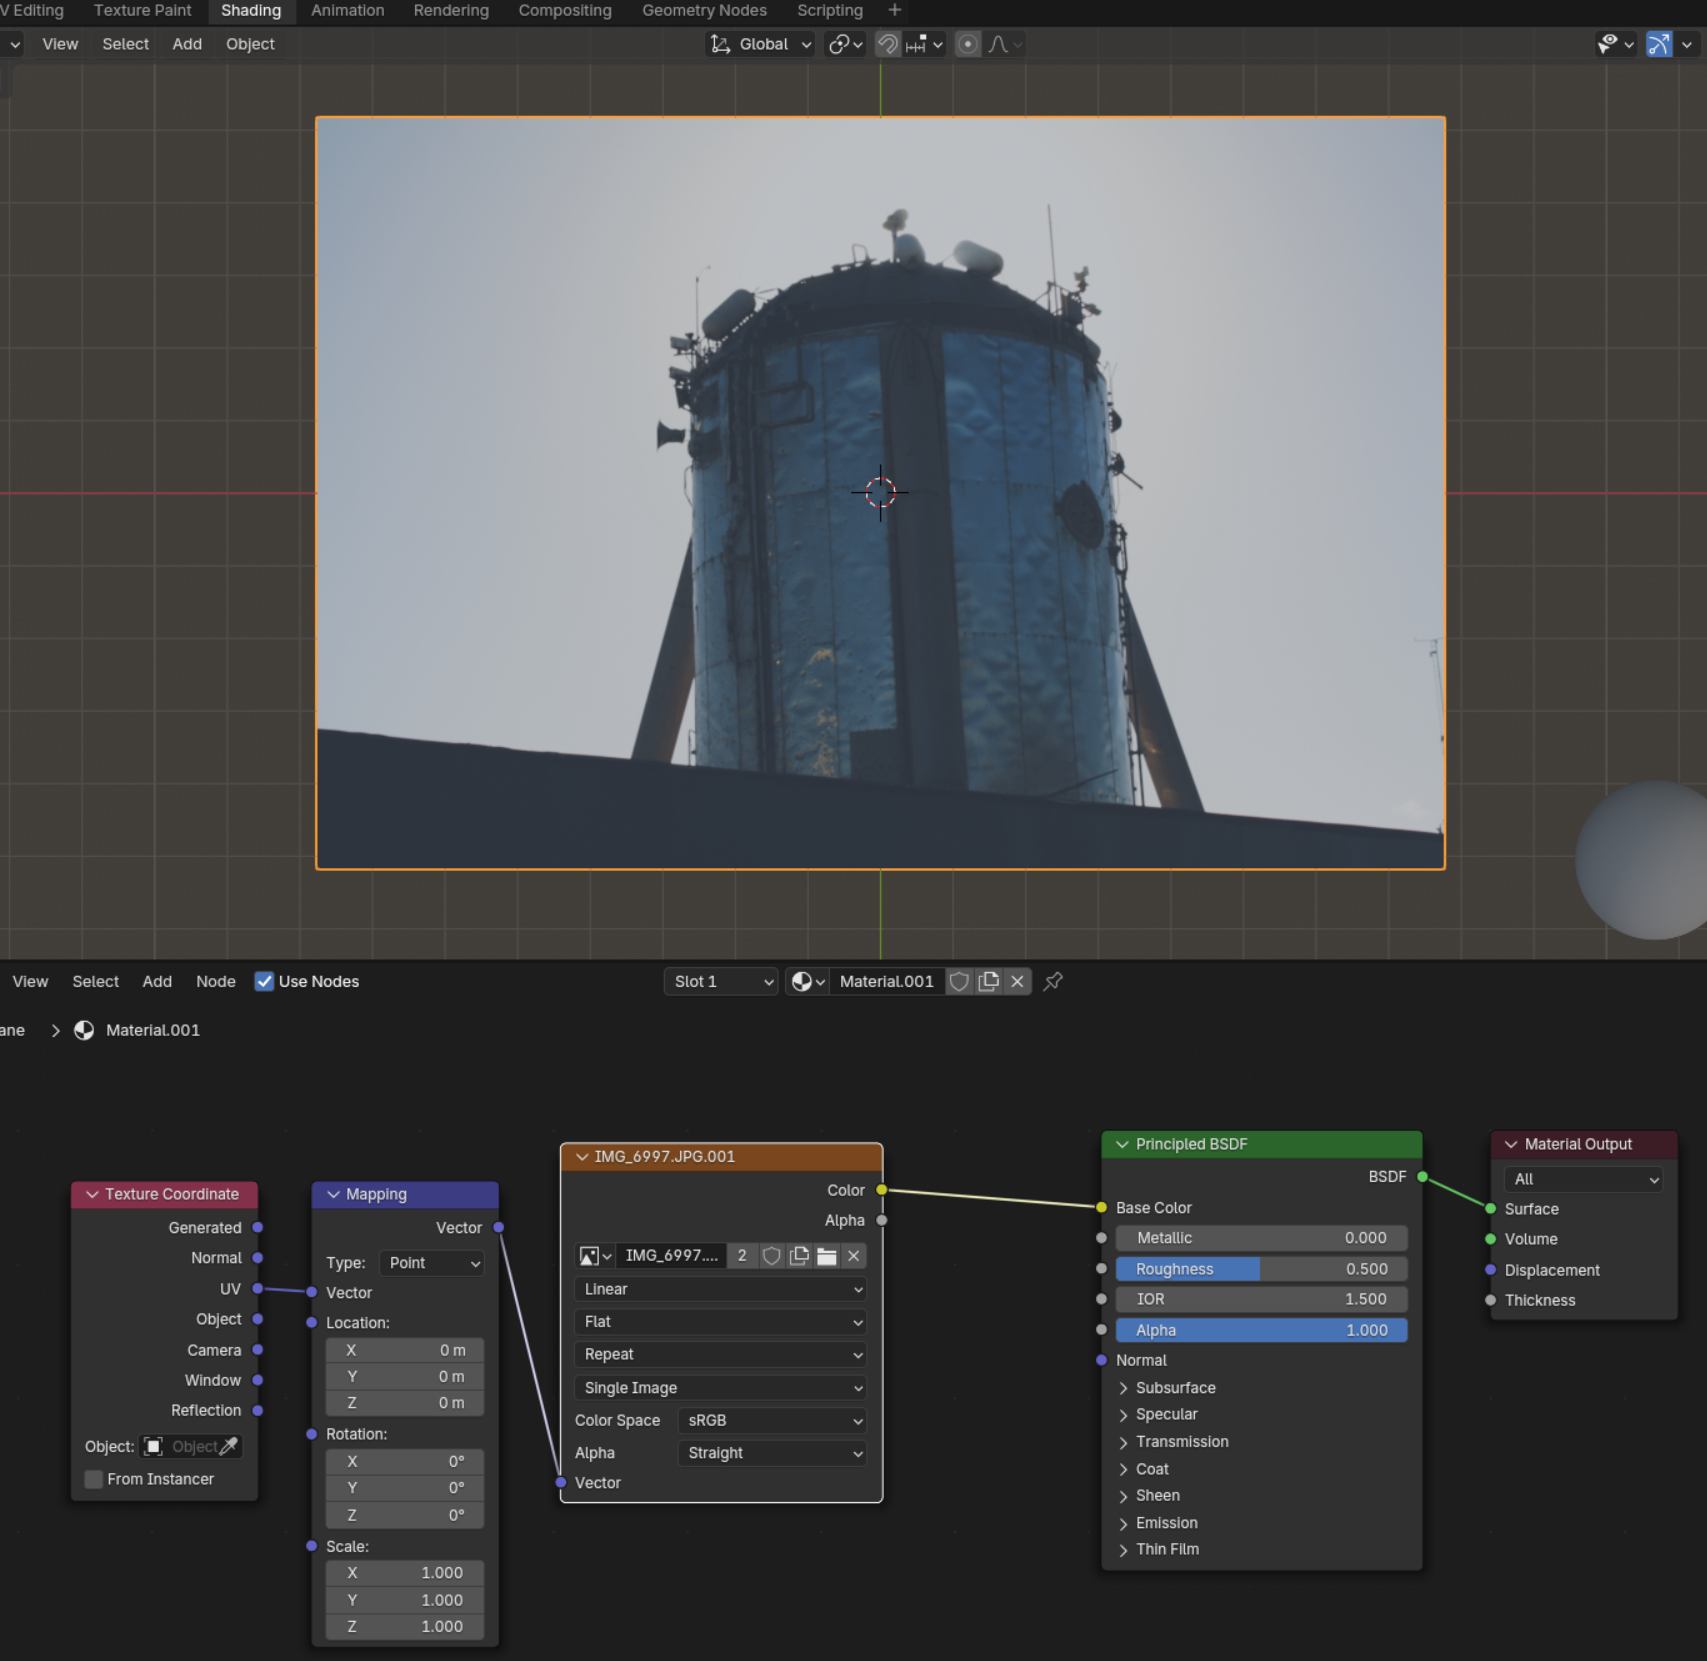Open image file with folder icon

tap(826, 1256)
